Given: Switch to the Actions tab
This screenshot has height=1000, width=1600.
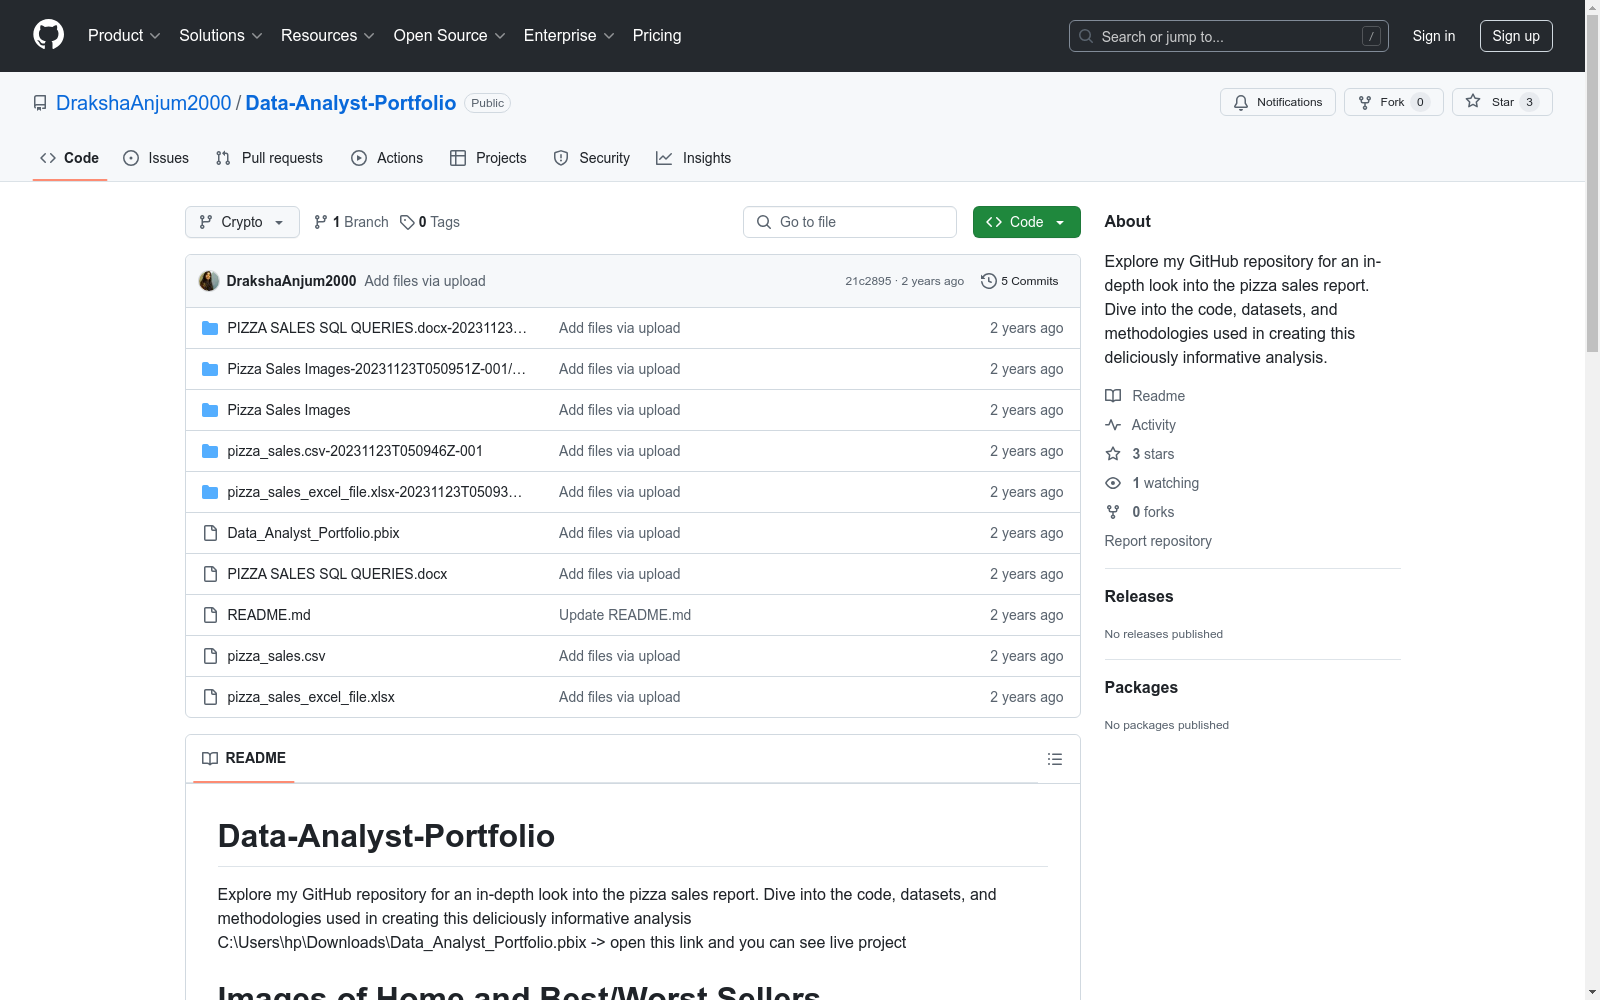Looking at the screenshot, I should point(387,158).
